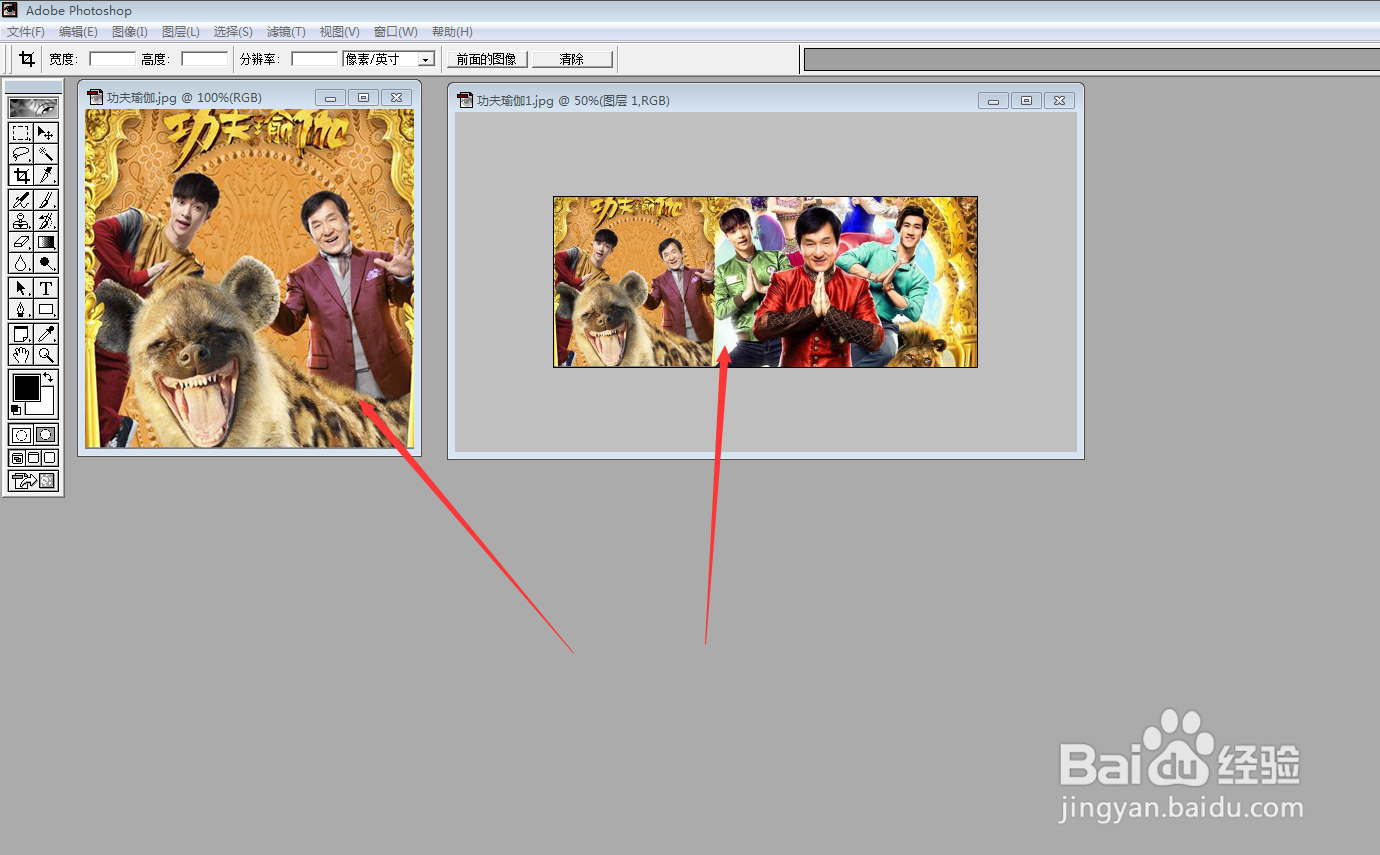Select the Rectangle shape tool
Viewport: 1380px width, 855px height.
[x=46, y=309]
